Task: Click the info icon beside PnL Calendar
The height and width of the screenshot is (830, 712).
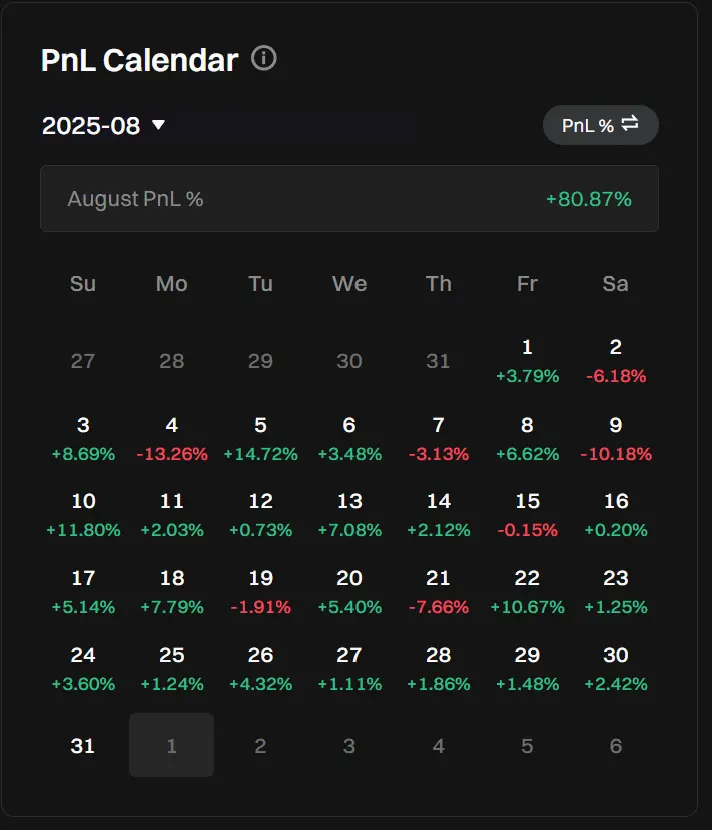Action: [264, 58]
